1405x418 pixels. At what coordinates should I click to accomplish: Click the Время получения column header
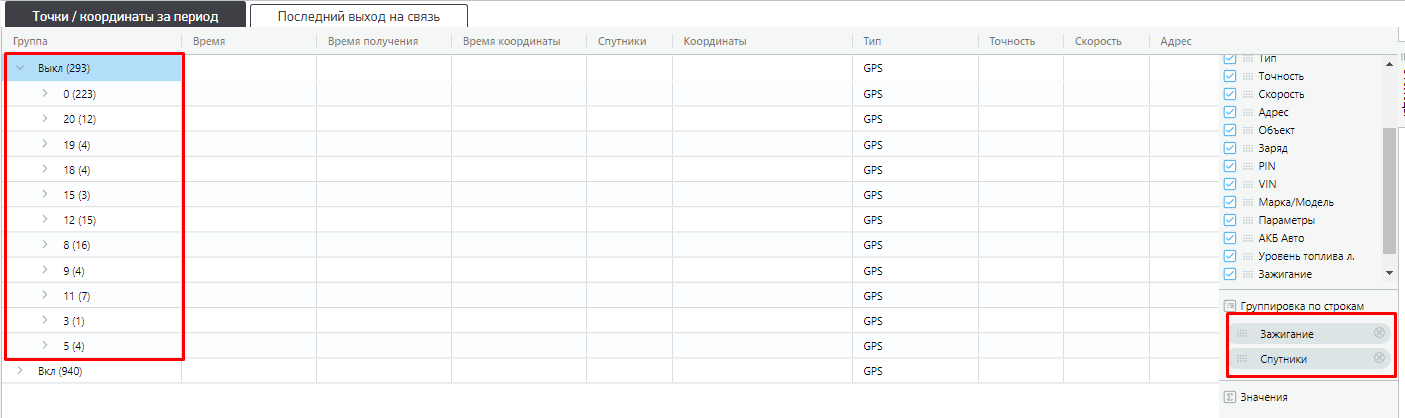(373, 42)
